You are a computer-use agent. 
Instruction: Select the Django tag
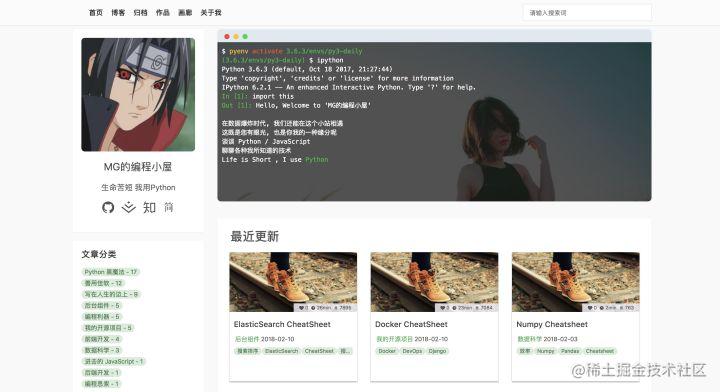[437, 351]
